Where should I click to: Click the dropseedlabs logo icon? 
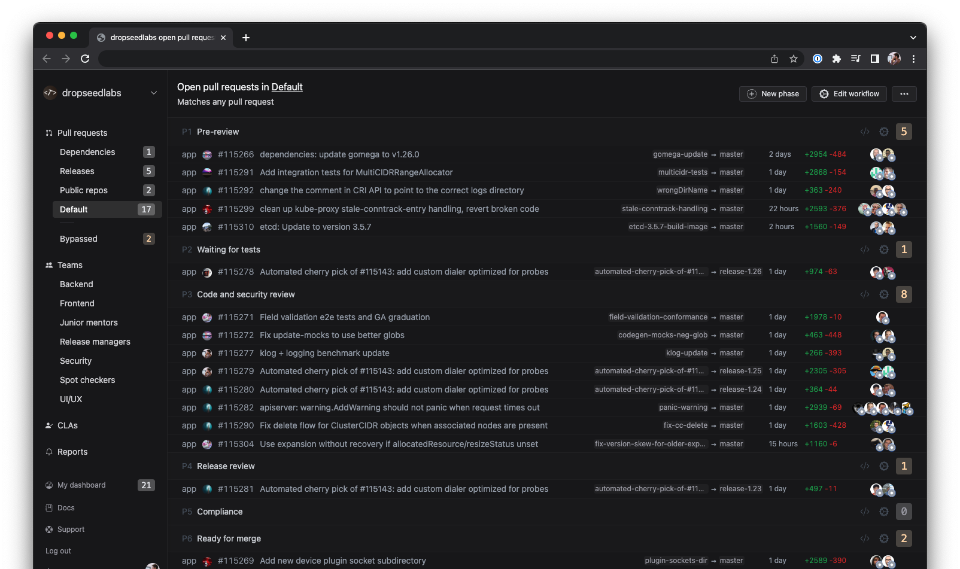coord(50,92)
